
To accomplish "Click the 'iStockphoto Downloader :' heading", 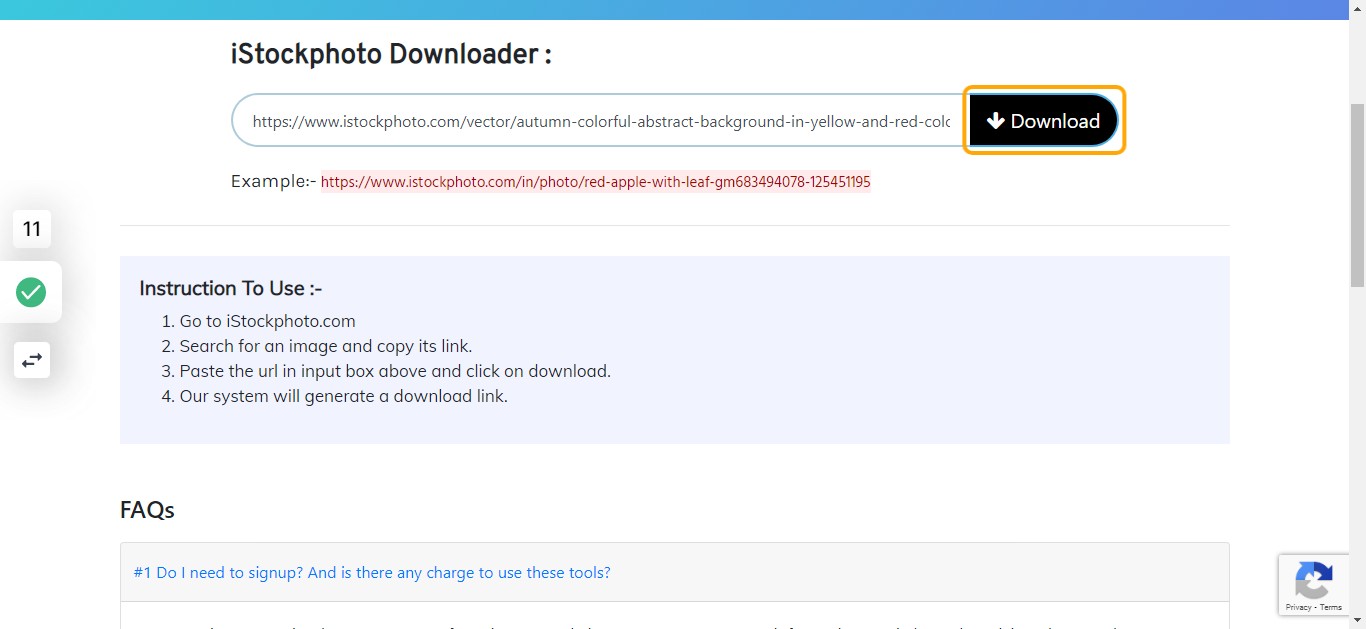I will pyautogui.click(x=391, y=54).
